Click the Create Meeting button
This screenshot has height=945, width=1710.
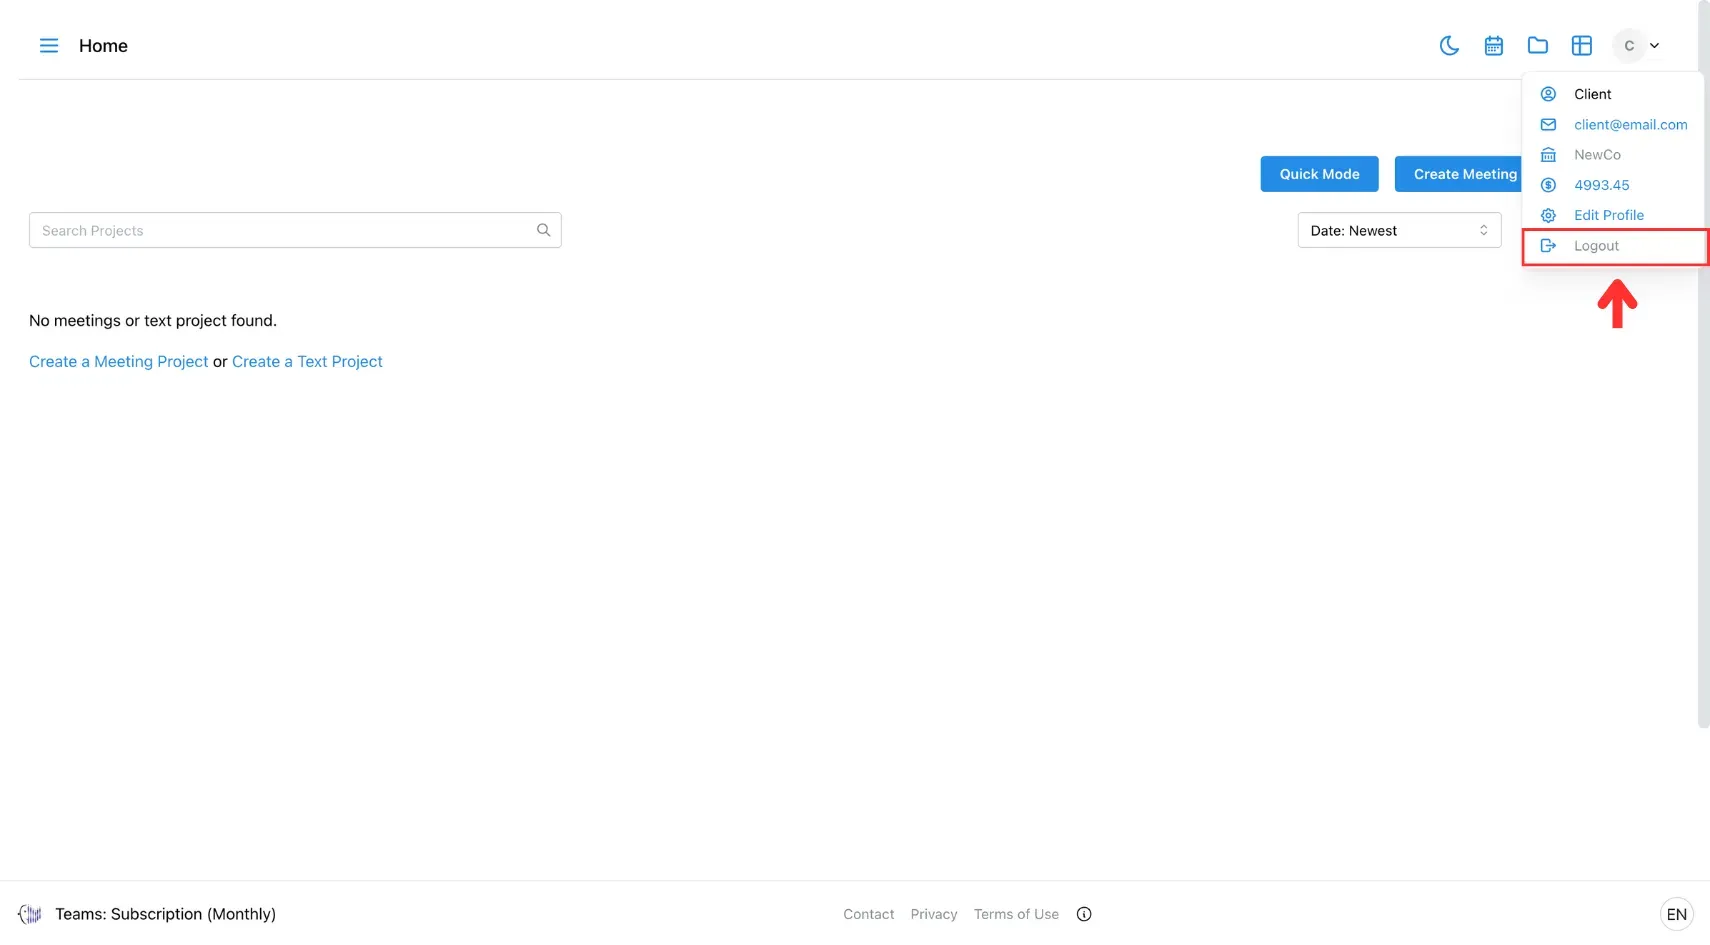1459,174
